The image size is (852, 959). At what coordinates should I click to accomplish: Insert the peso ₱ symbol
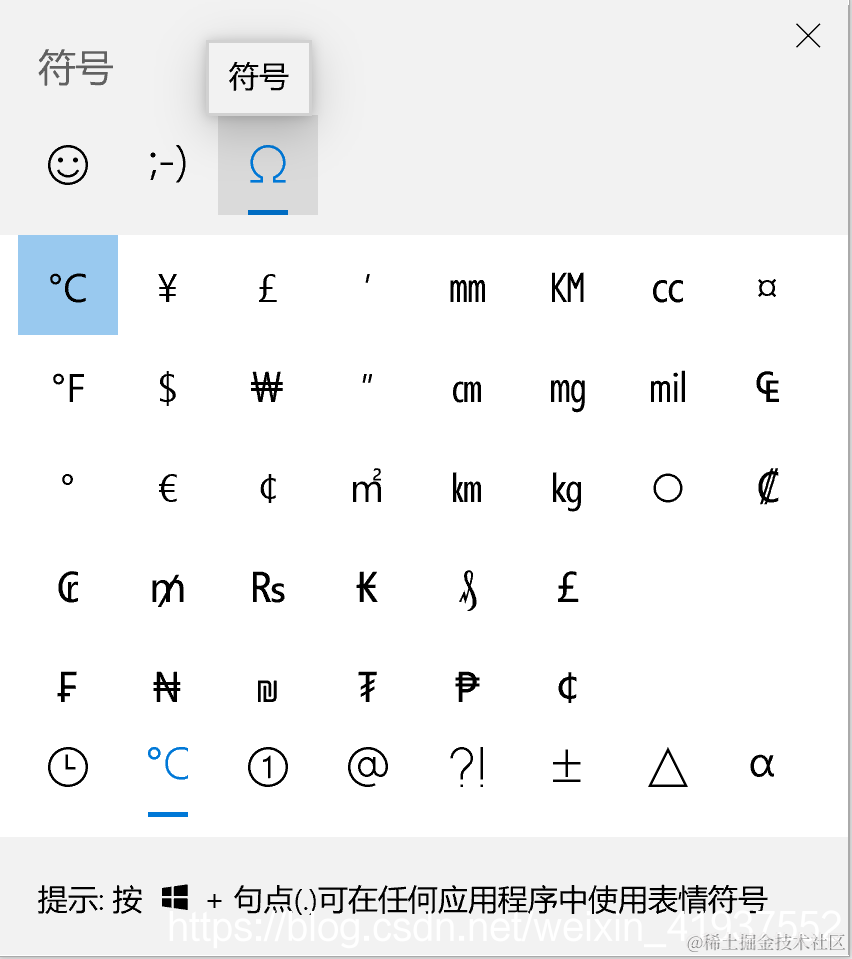pos(467,687)
